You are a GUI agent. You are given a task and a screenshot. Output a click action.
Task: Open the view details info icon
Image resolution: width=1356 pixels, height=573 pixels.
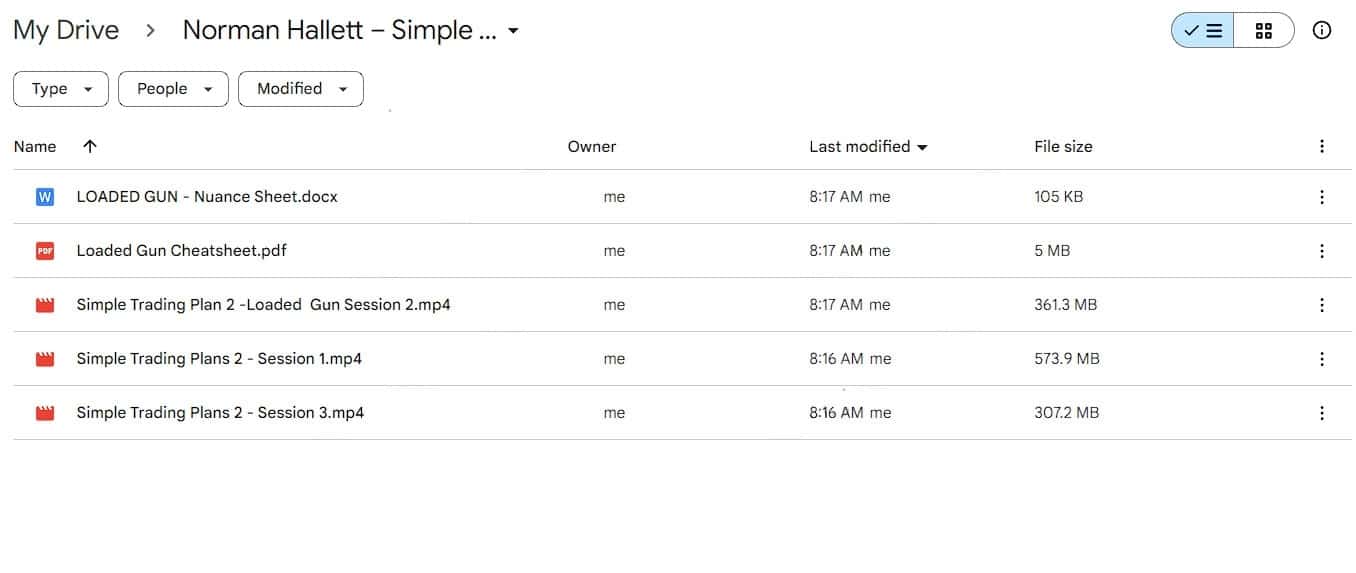pos(1322,30)
